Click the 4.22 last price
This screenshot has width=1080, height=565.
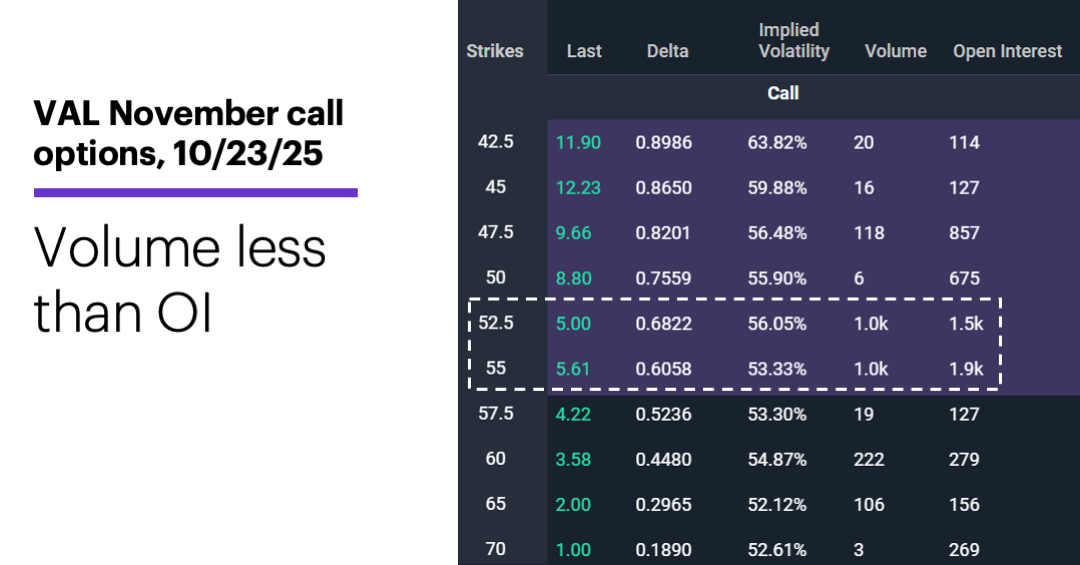(x=573, y=414)
